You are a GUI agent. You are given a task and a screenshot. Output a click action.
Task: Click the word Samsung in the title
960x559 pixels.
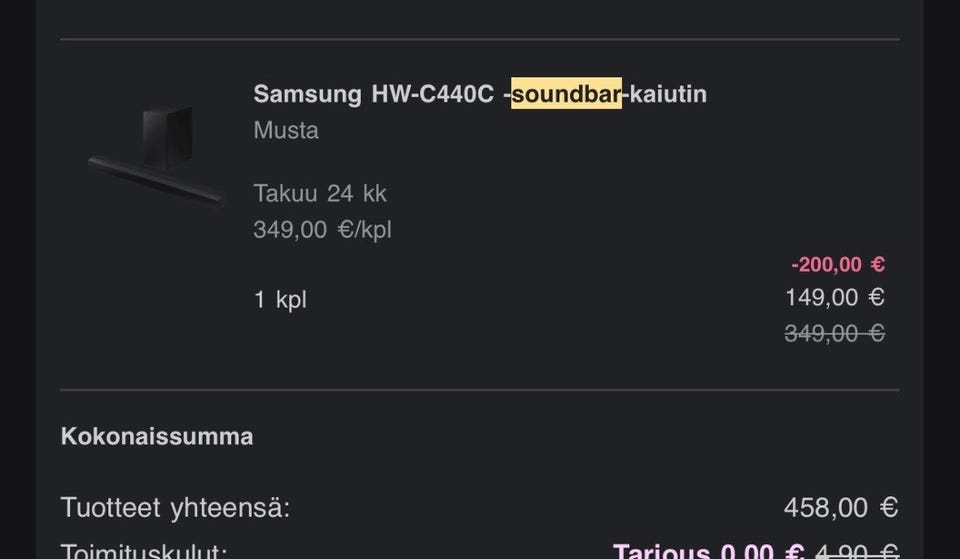307,94
